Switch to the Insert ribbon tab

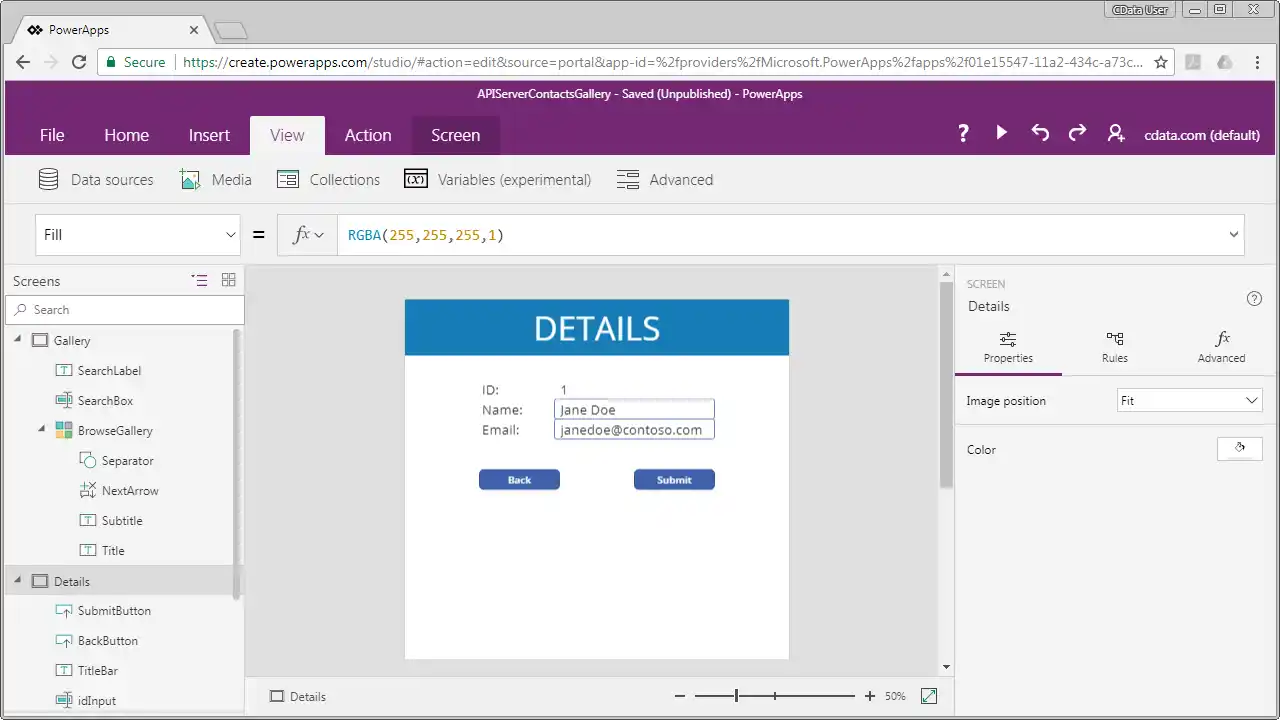click(209, 135)
